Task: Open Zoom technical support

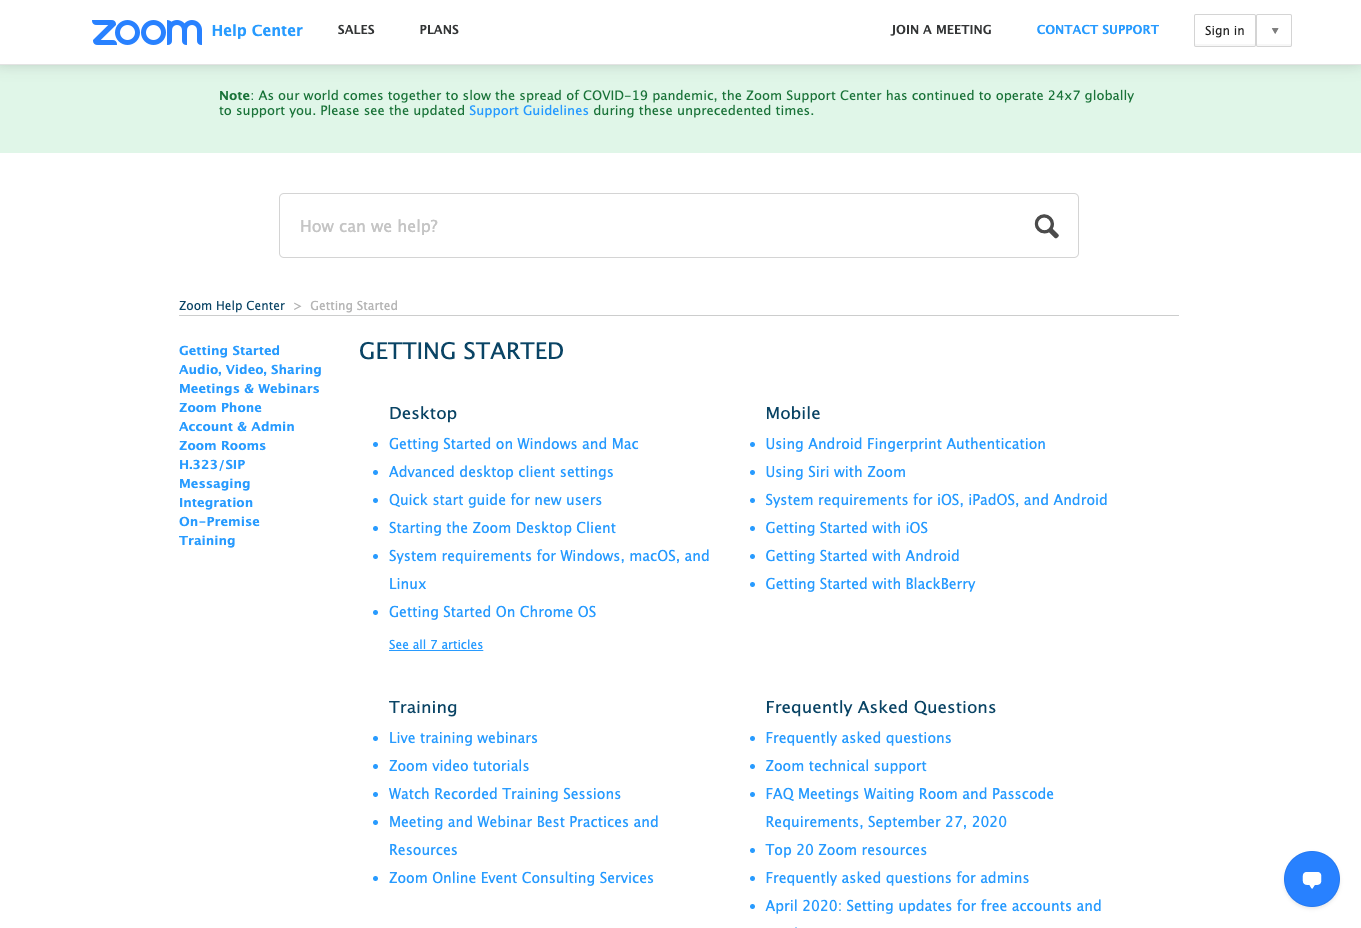Action: point(846,766)
